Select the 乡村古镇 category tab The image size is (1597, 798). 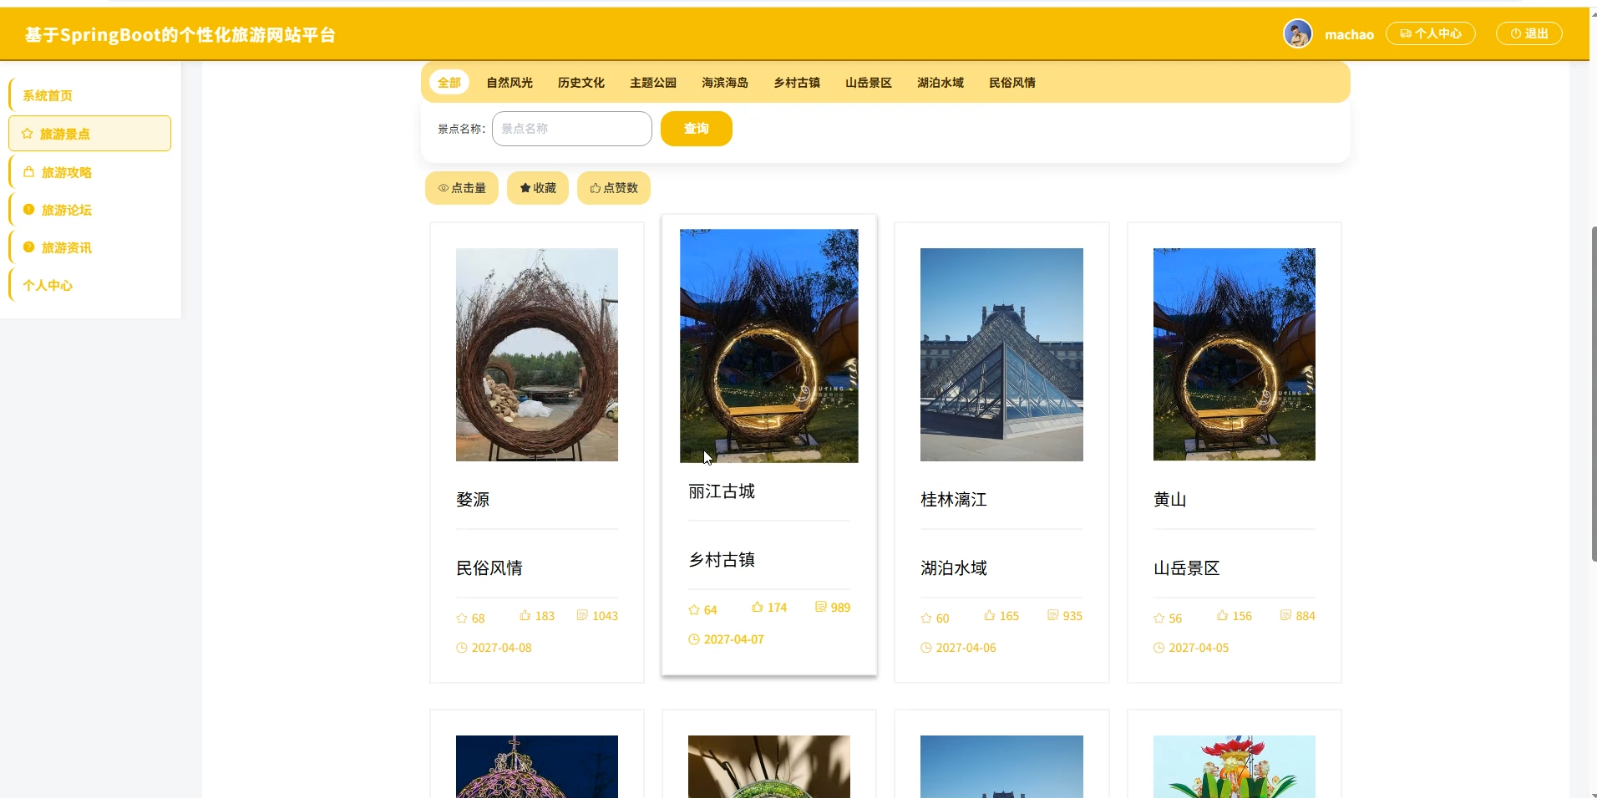click(x=797, y=83)
